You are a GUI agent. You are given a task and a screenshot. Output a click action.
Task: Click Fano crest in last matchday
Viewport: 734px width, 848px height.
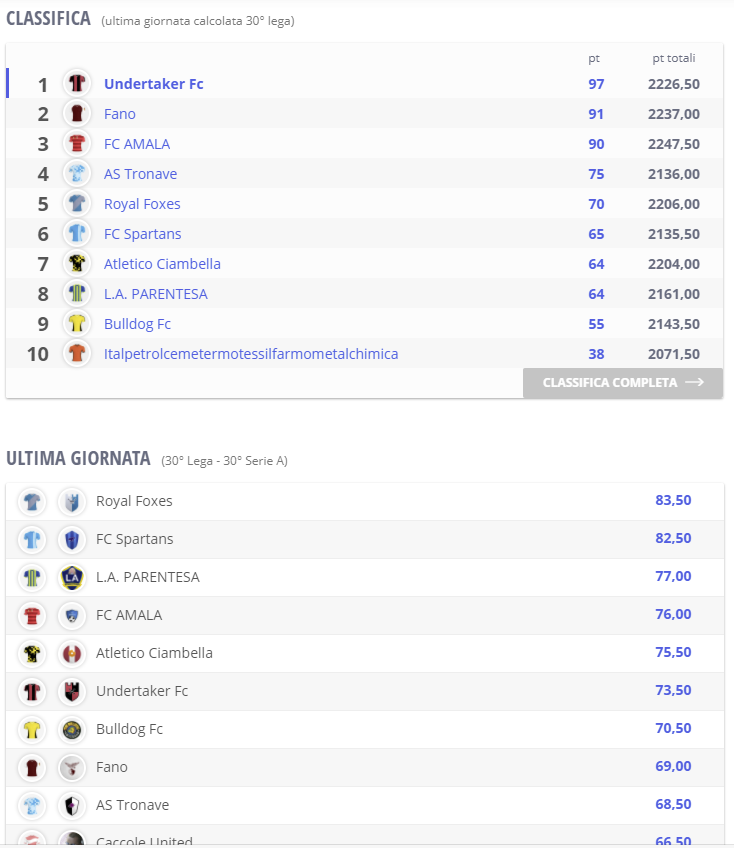72,767
